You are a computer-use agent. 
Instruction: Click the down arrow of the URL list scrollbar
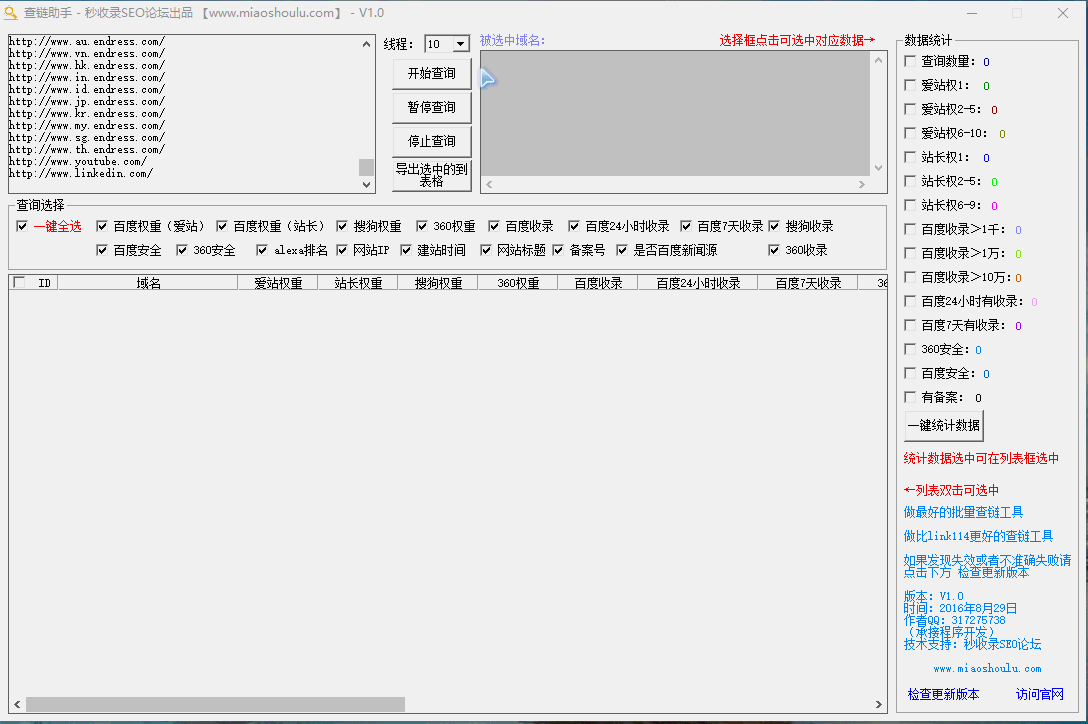pos(366,184)
